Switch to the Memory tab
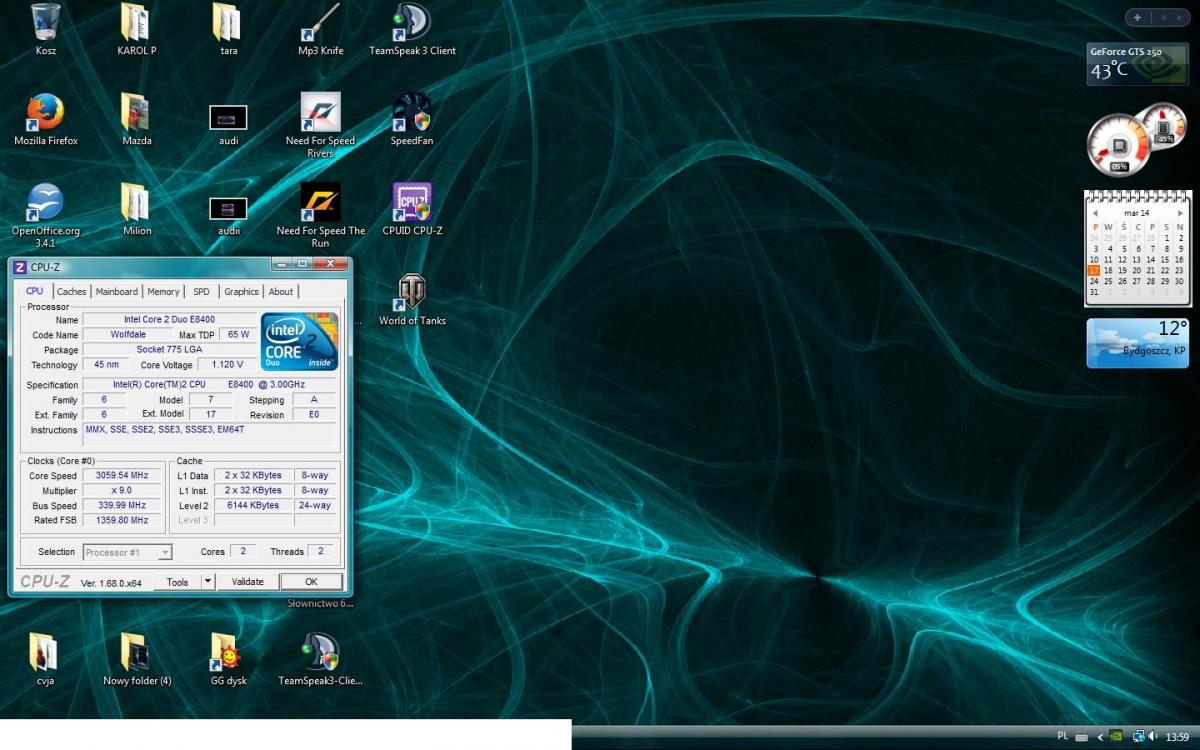 (x=163, y=291)
